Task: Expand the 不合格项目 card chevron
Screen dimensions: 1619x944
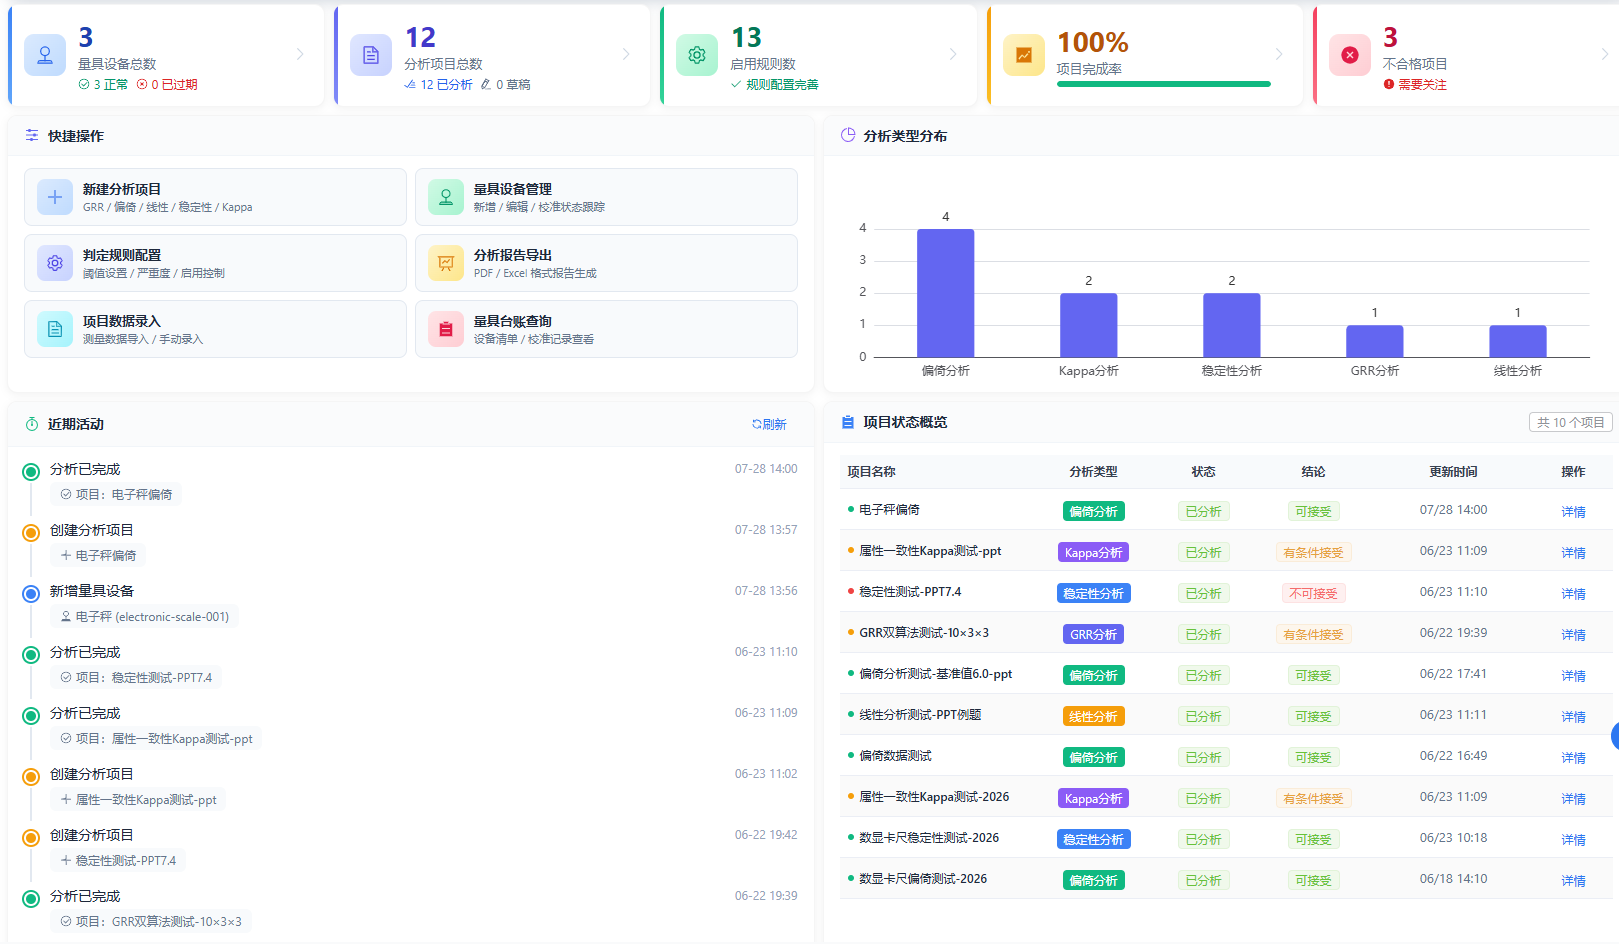Action: point(1605,54)
